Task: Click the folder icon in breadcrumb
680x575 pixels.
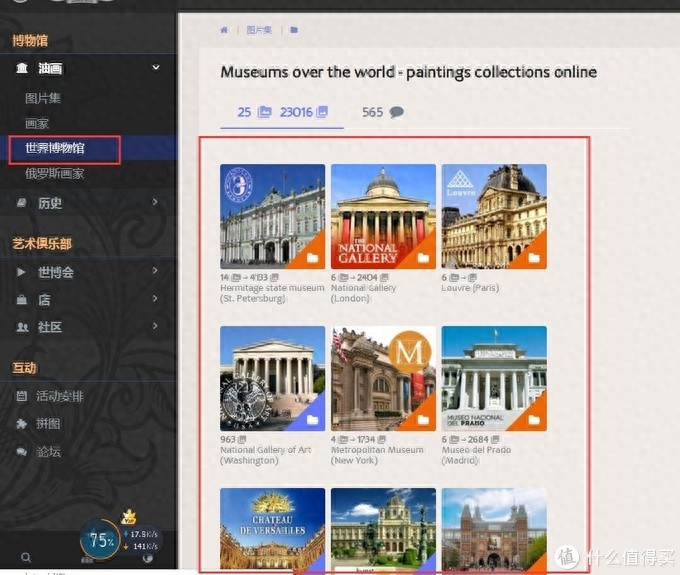Action: point(294,30)
